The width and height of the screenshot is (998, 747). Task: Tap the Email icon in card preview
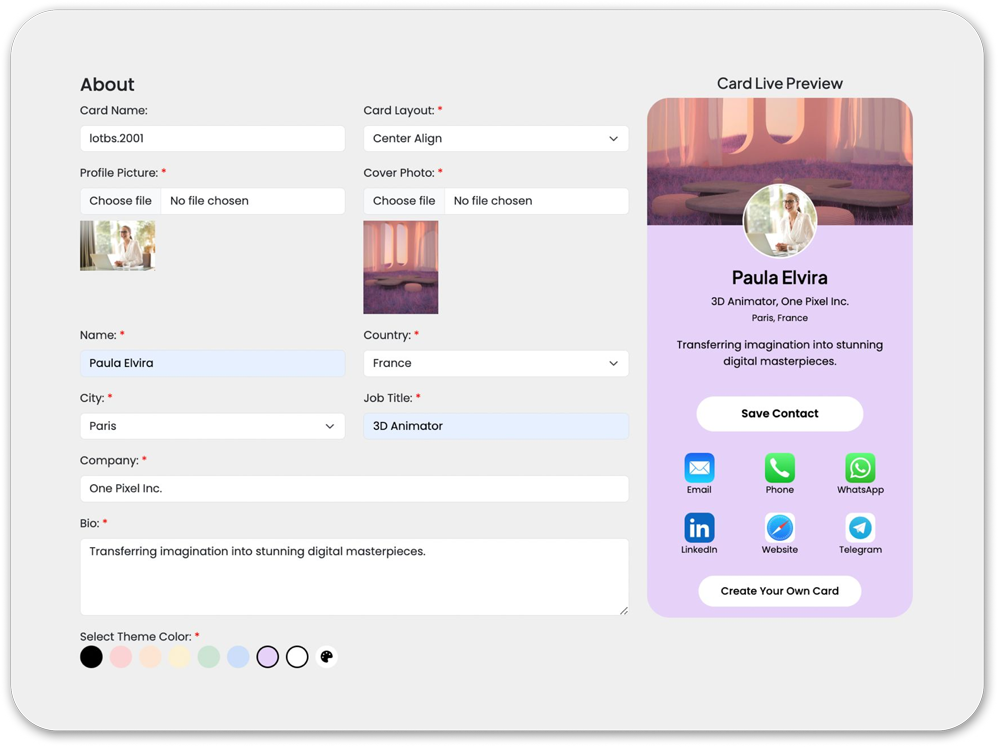699,468
